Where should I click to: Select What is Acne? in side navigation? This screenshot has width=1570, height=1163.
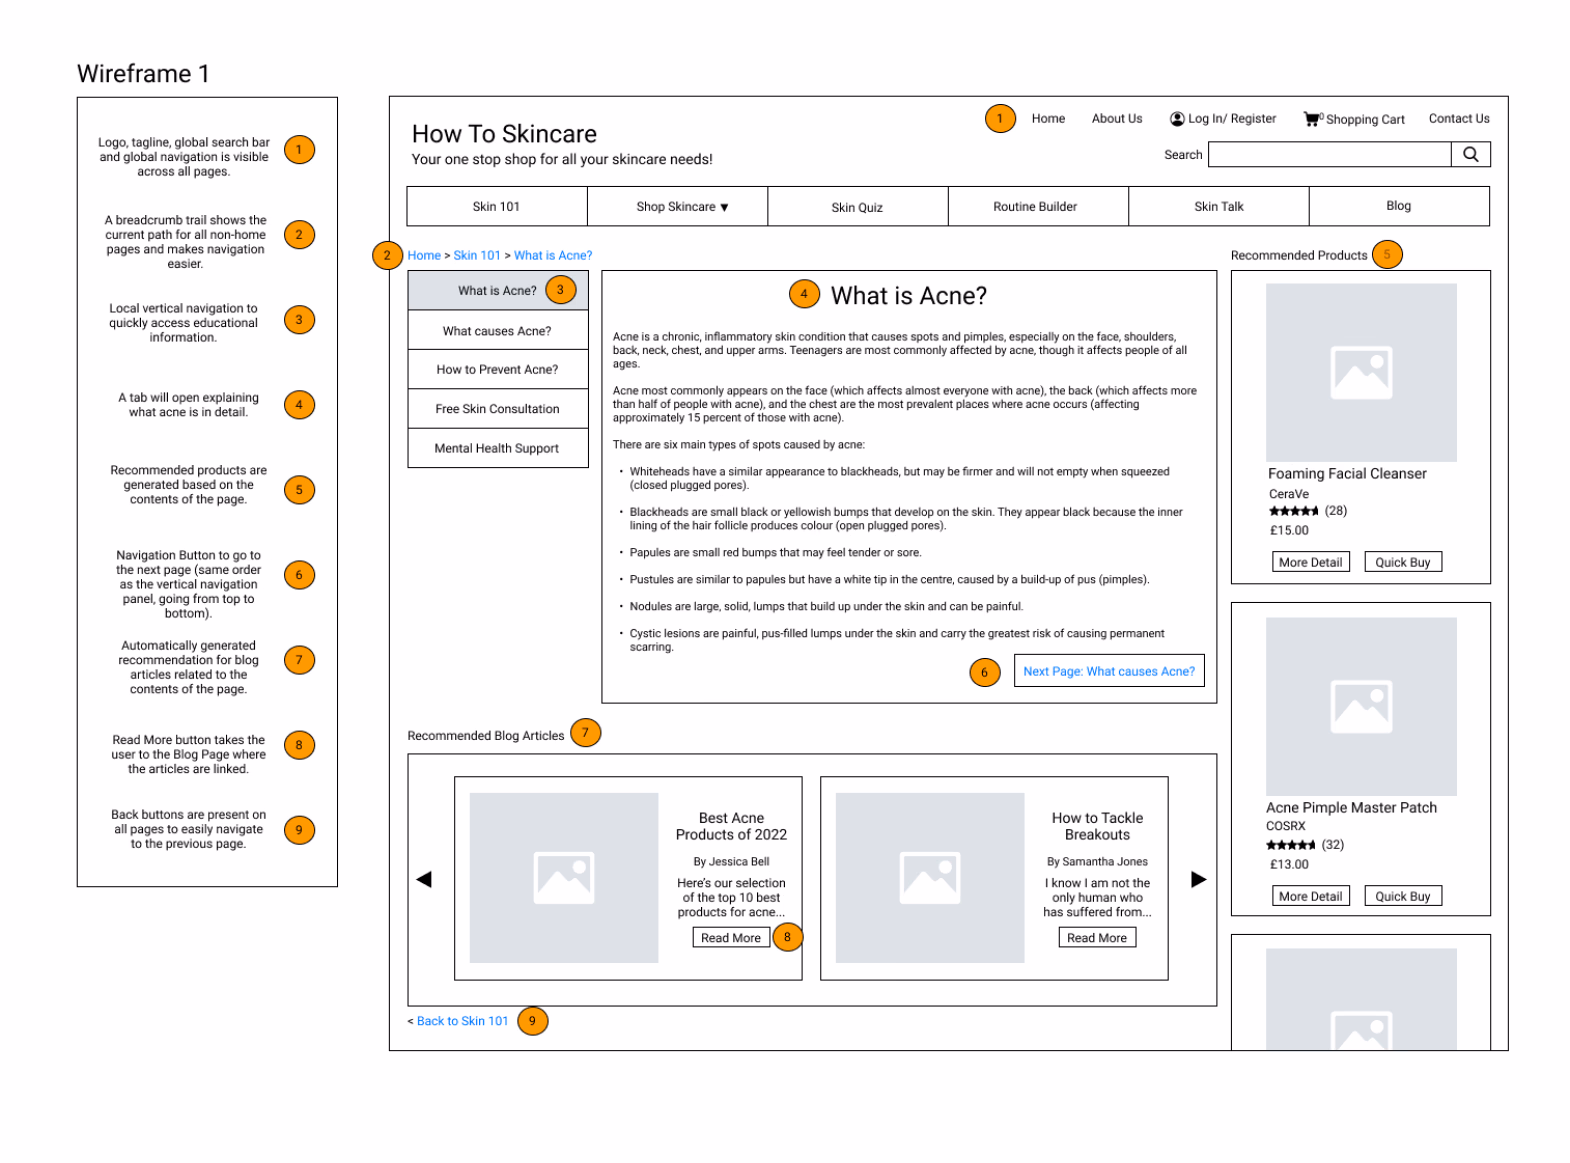point(498,291)
